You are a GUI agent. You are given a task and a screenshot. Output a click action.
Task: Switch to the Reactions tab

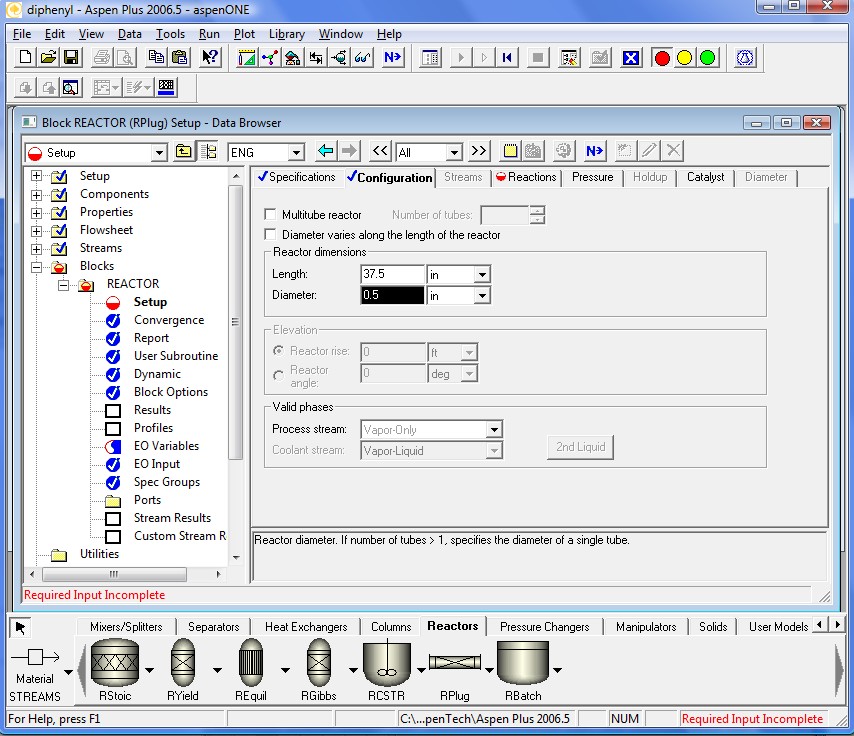pyautogui.click(x=526, y=177)
